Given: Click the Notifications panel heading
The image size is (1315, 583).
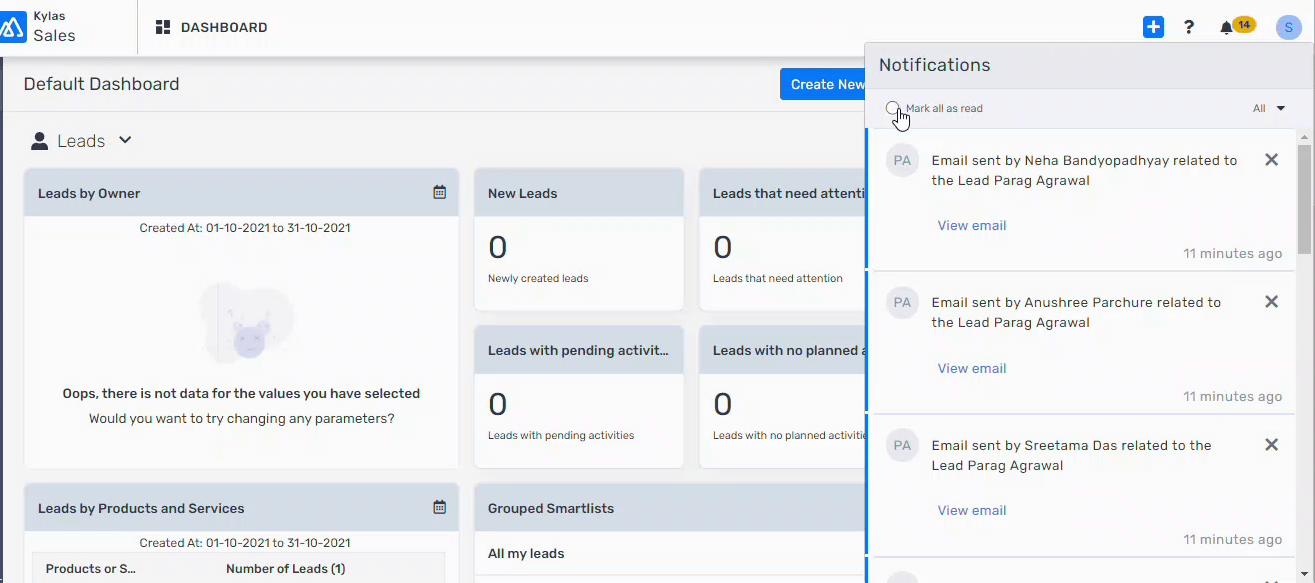Looking at the screenshot, I should click(x=935, y=65).
